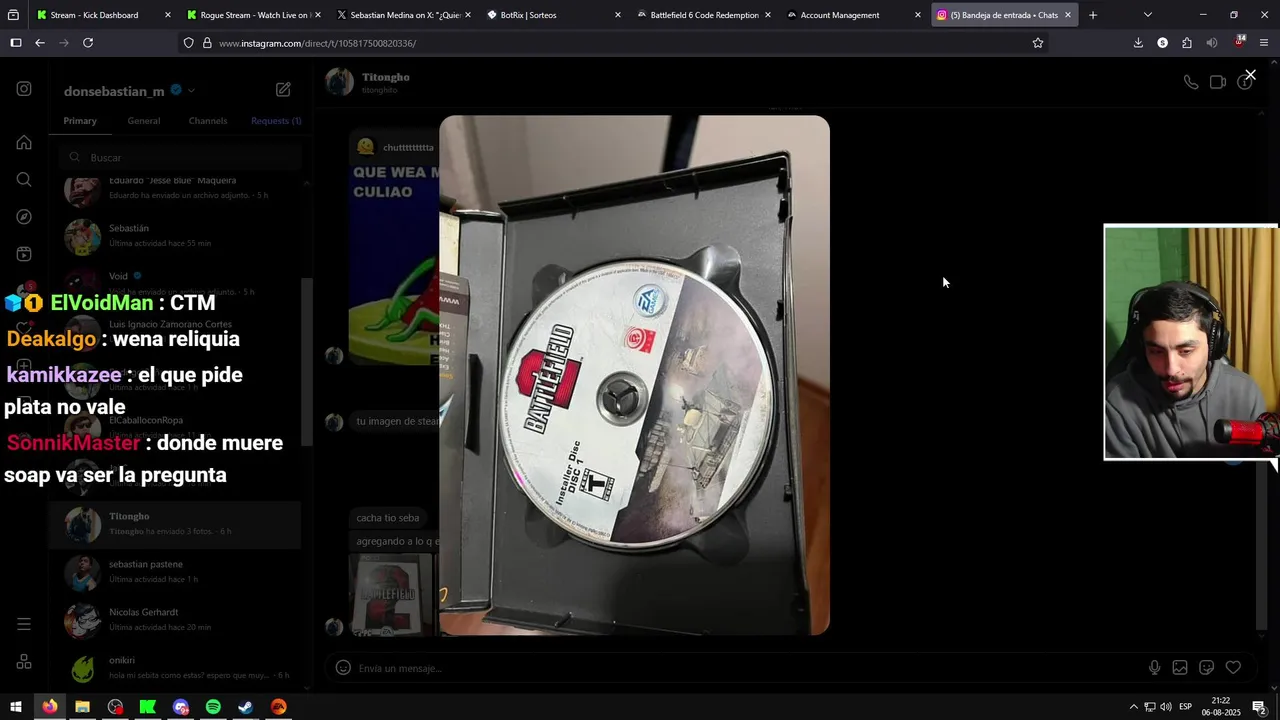
Task: Send a heart like in chat
Action: [1233, 668]
